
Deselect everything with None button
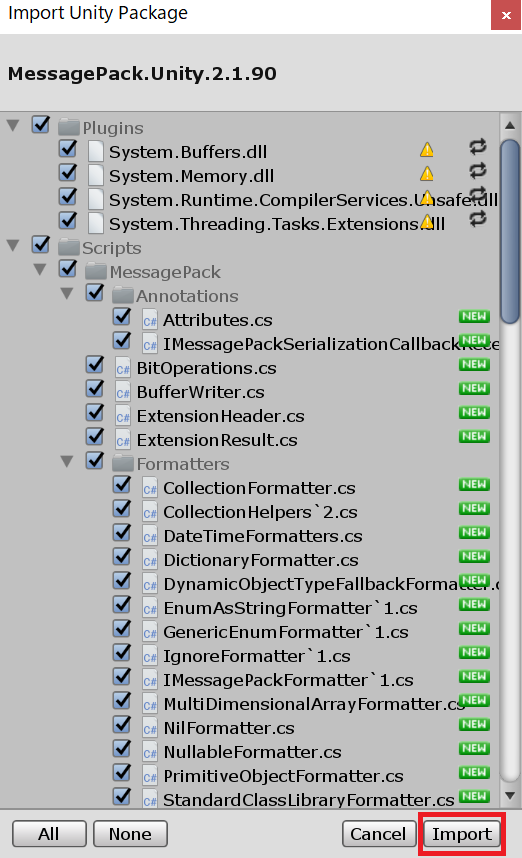pyautogui.click(x=130, y=833)
